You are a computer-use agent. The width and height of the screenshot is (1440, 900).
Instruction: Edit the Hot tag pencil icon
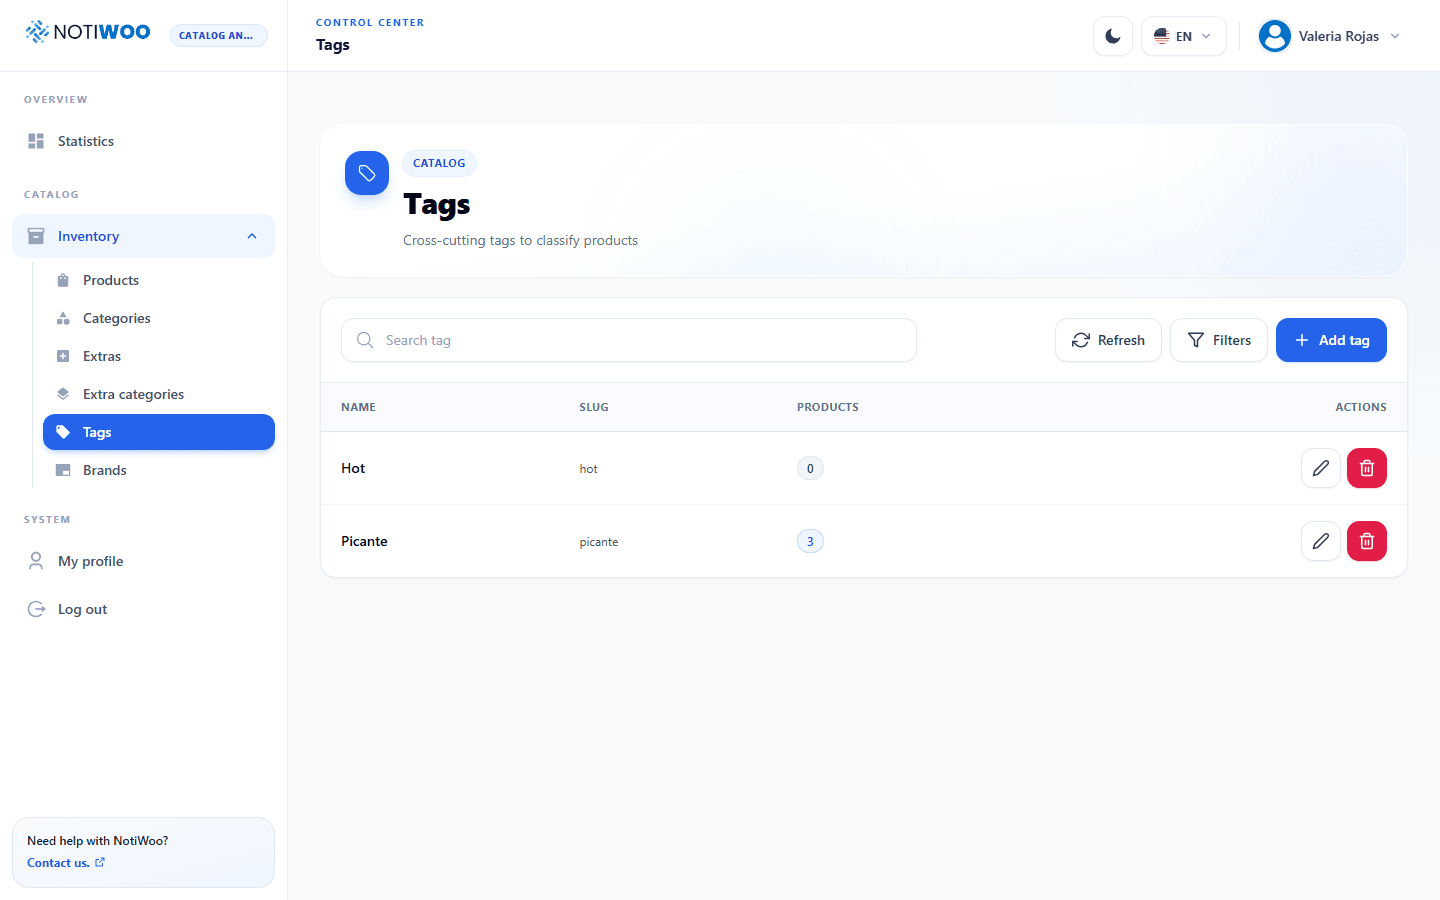coord(1321,468)
